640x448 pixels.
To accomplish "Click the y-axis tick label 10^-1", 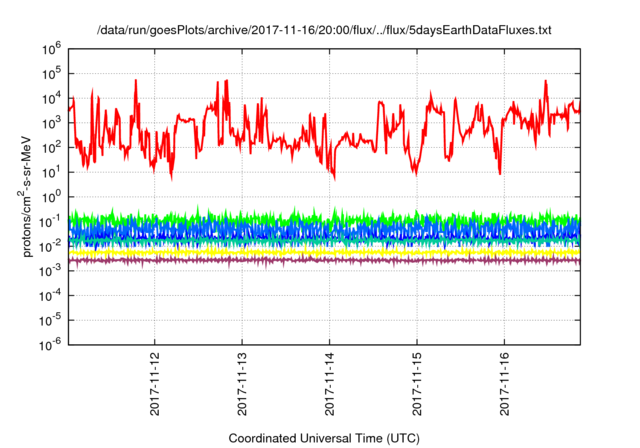I will coord(51,222).
